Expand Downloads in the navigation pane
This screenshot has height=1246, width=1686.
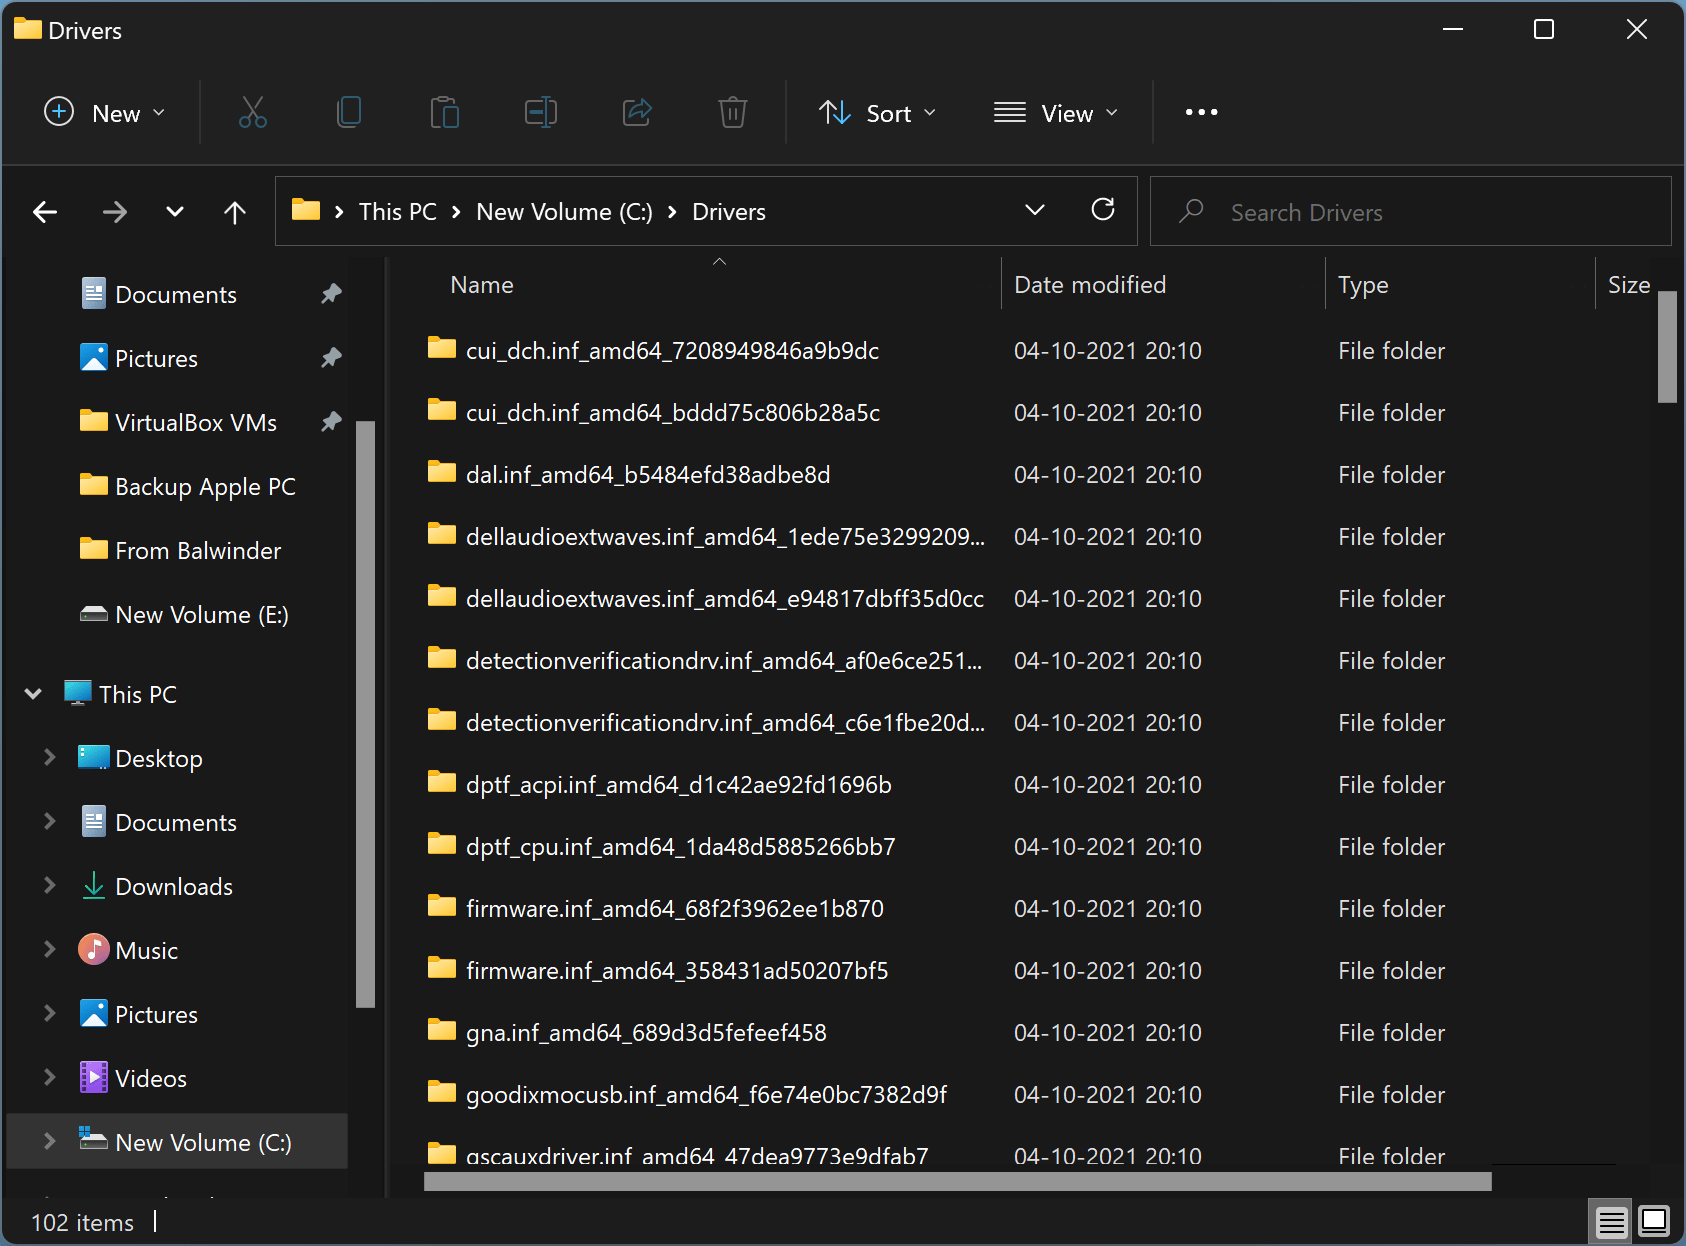click(x=50, y=886)
